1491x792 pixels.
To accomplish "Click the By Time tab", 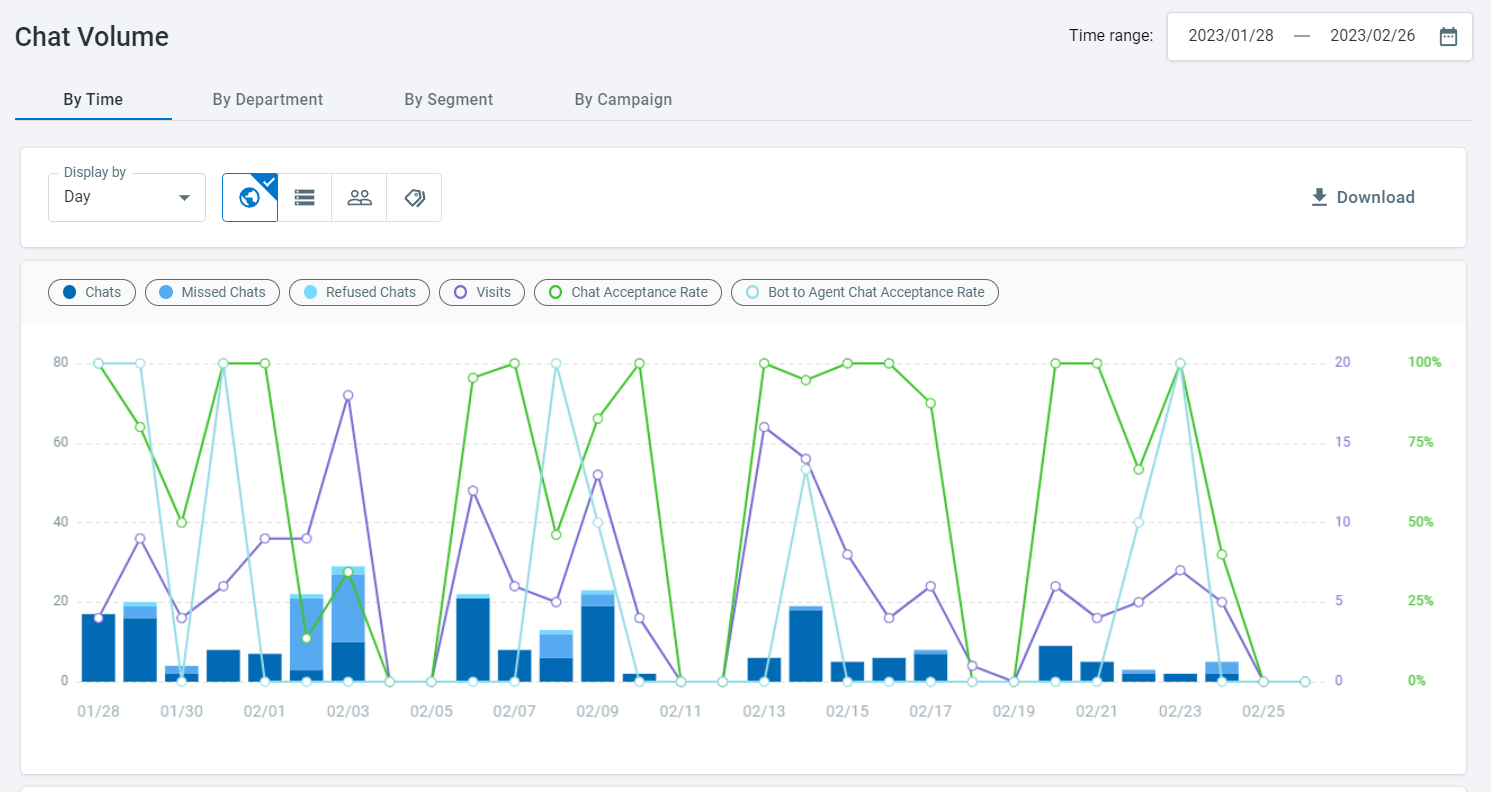I will click(x=93, y=99).
